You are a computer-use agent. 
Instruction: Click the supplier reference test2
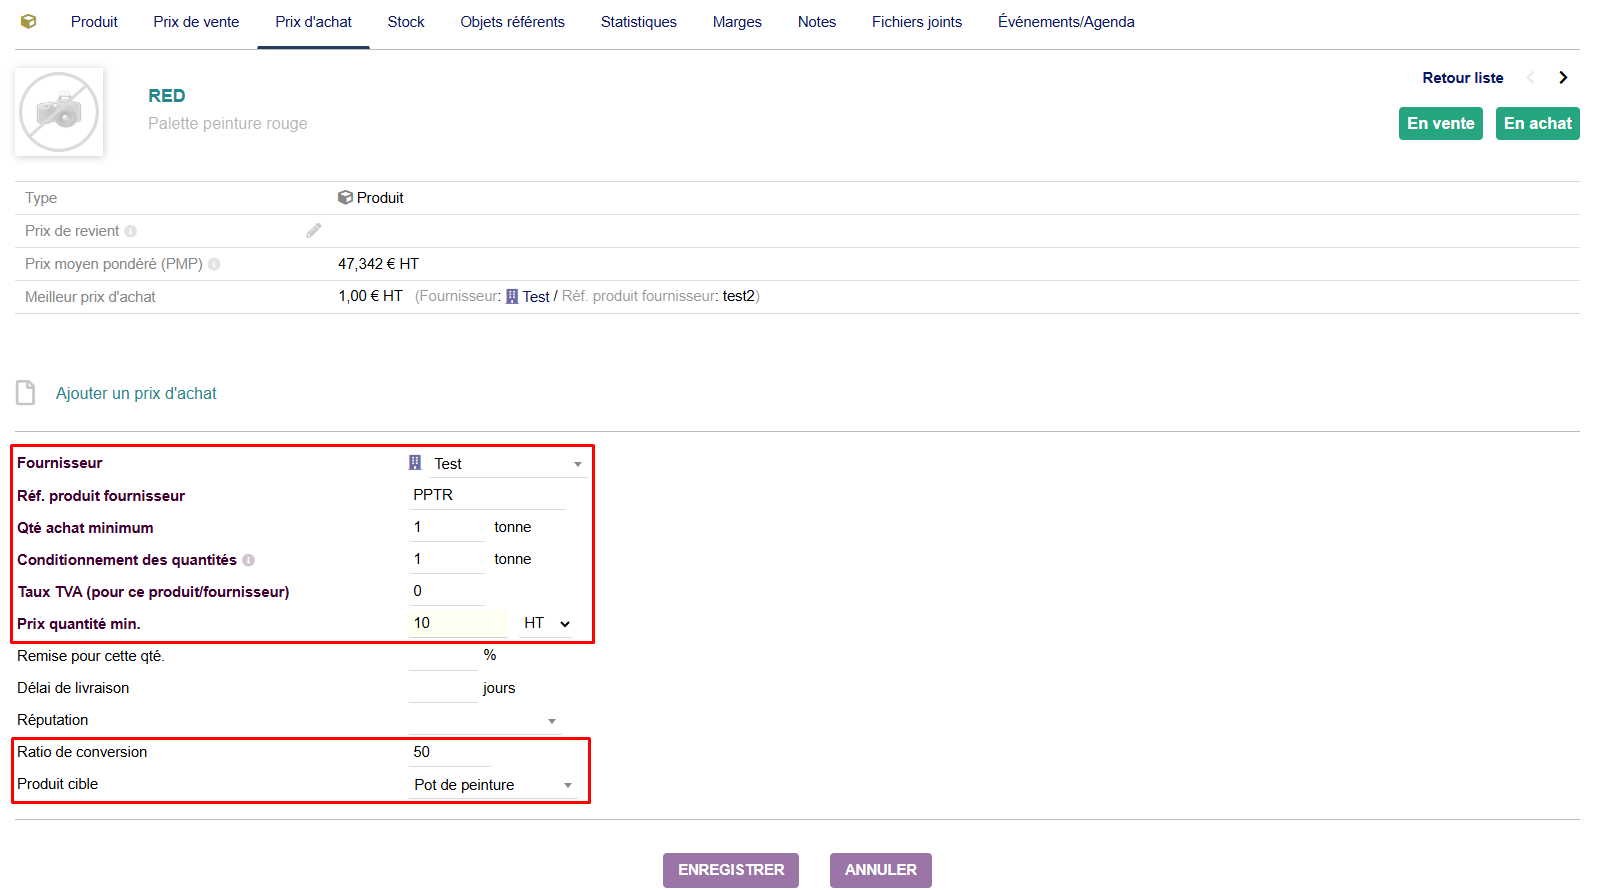pos(739,296)
